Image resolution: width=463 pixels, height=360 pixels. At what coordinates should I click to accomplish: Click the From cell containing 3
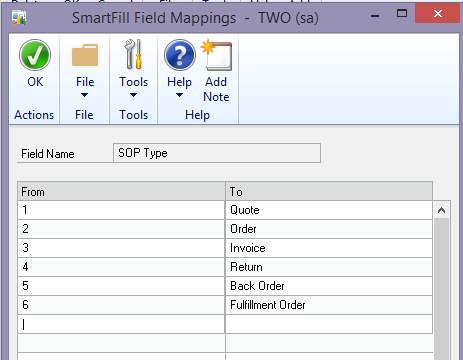[121, 248]
